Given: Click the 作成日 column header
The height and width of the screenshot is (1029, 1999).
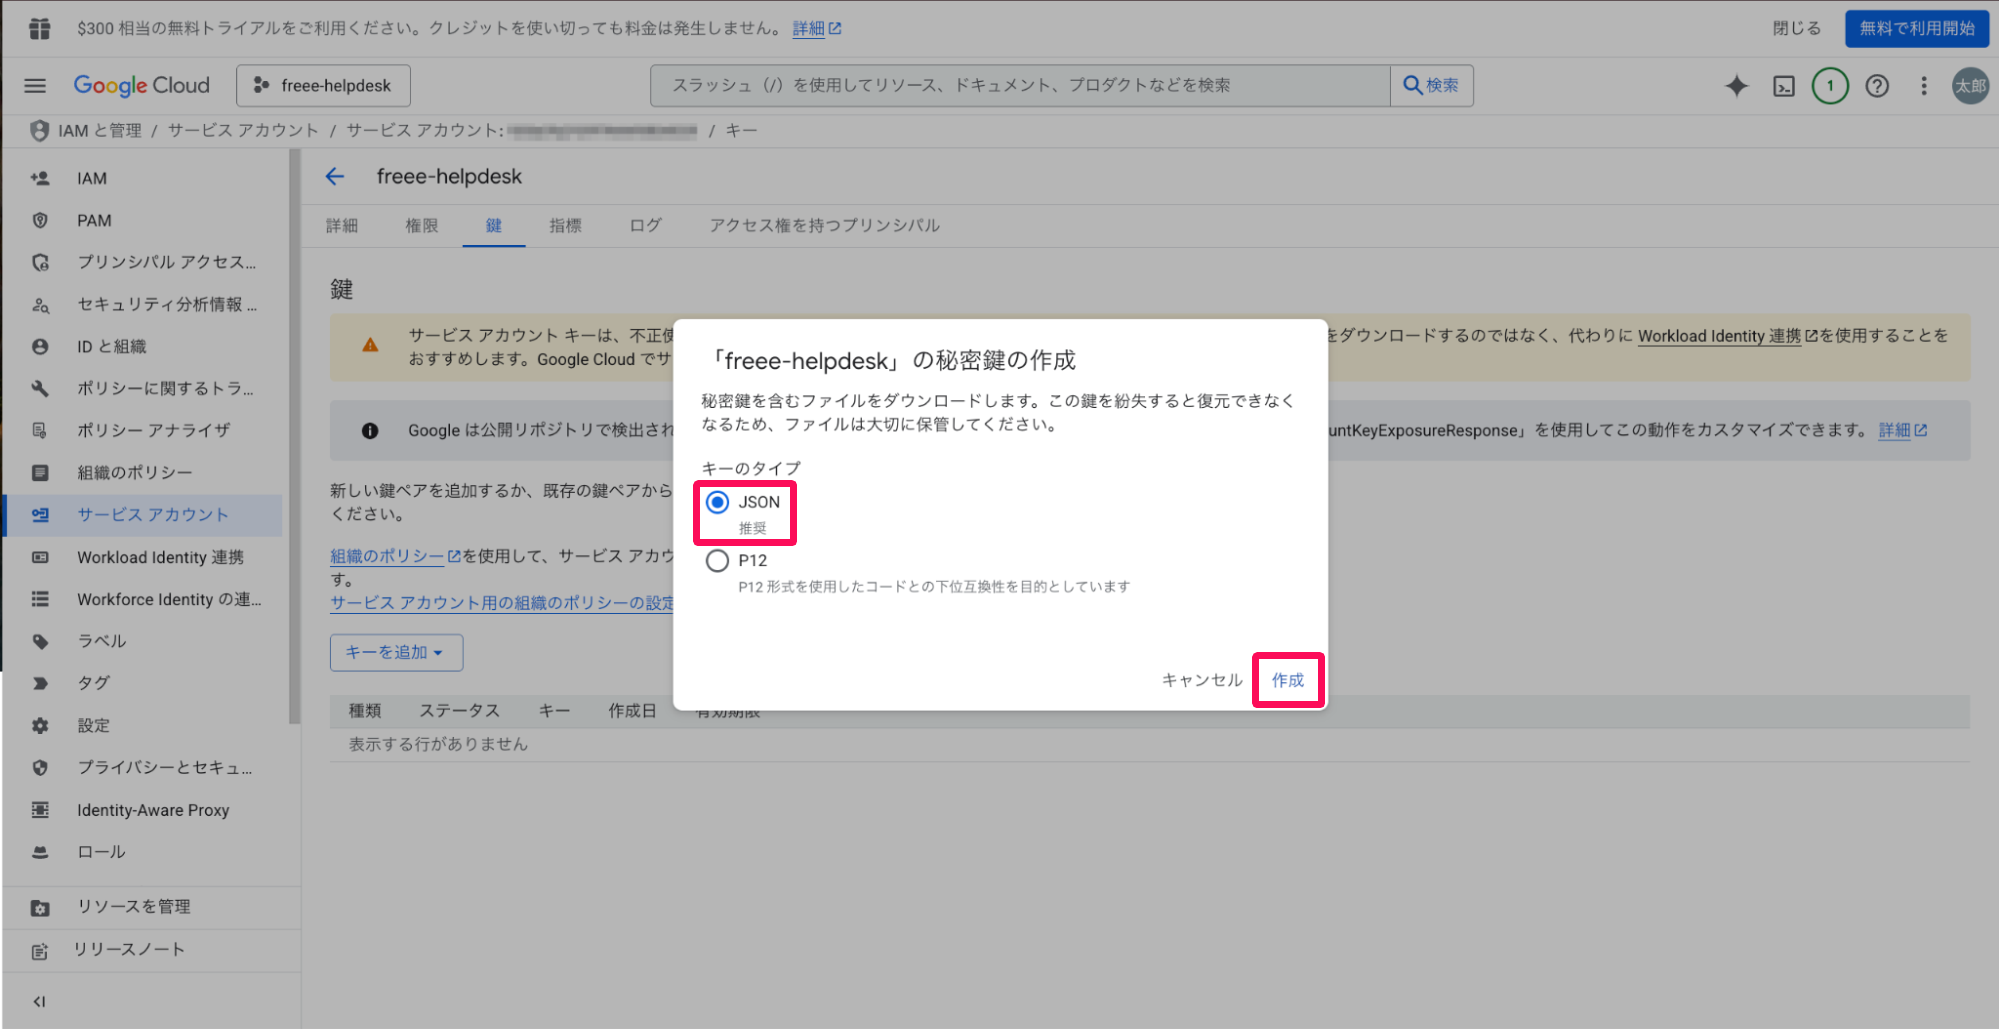Looking at the screenshot, I should coord(632,711).
